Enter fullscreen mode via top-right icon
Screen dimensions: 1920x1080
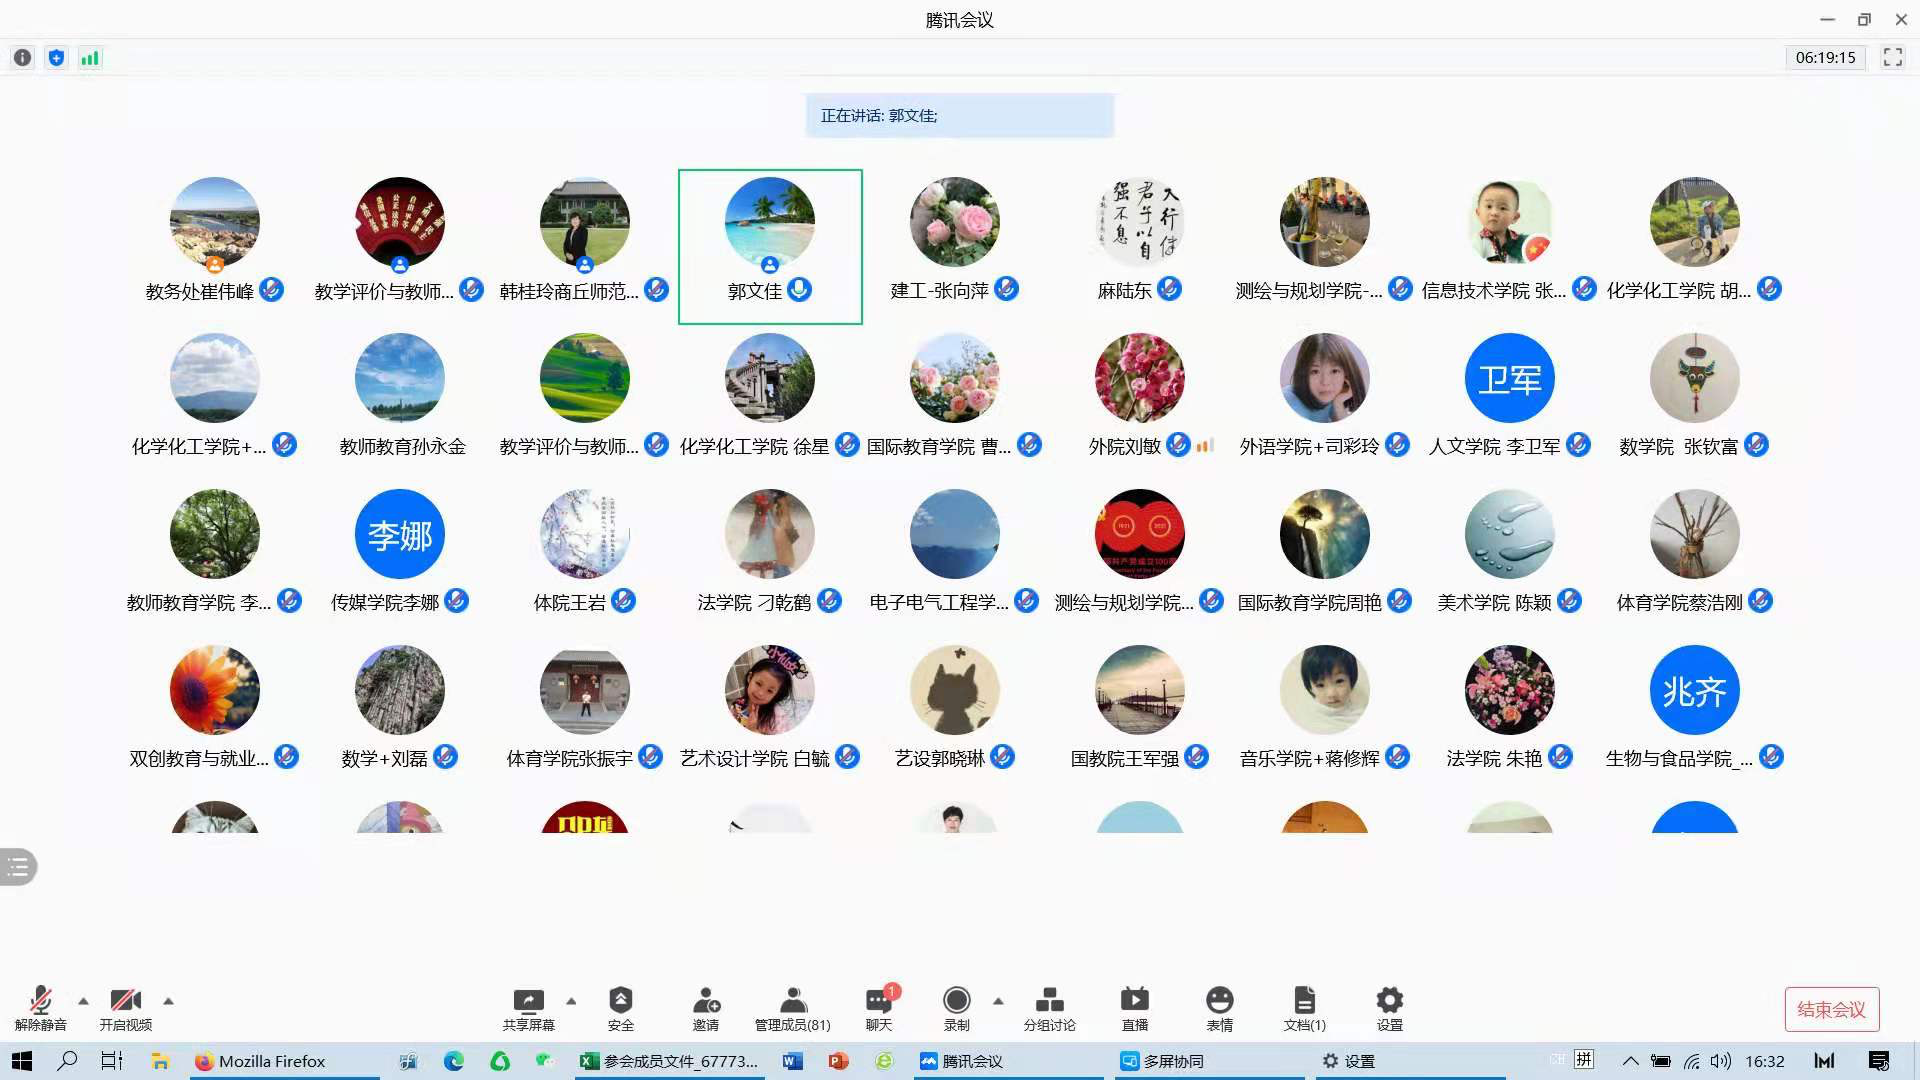pyautogui.click(x=1892, y=58)
